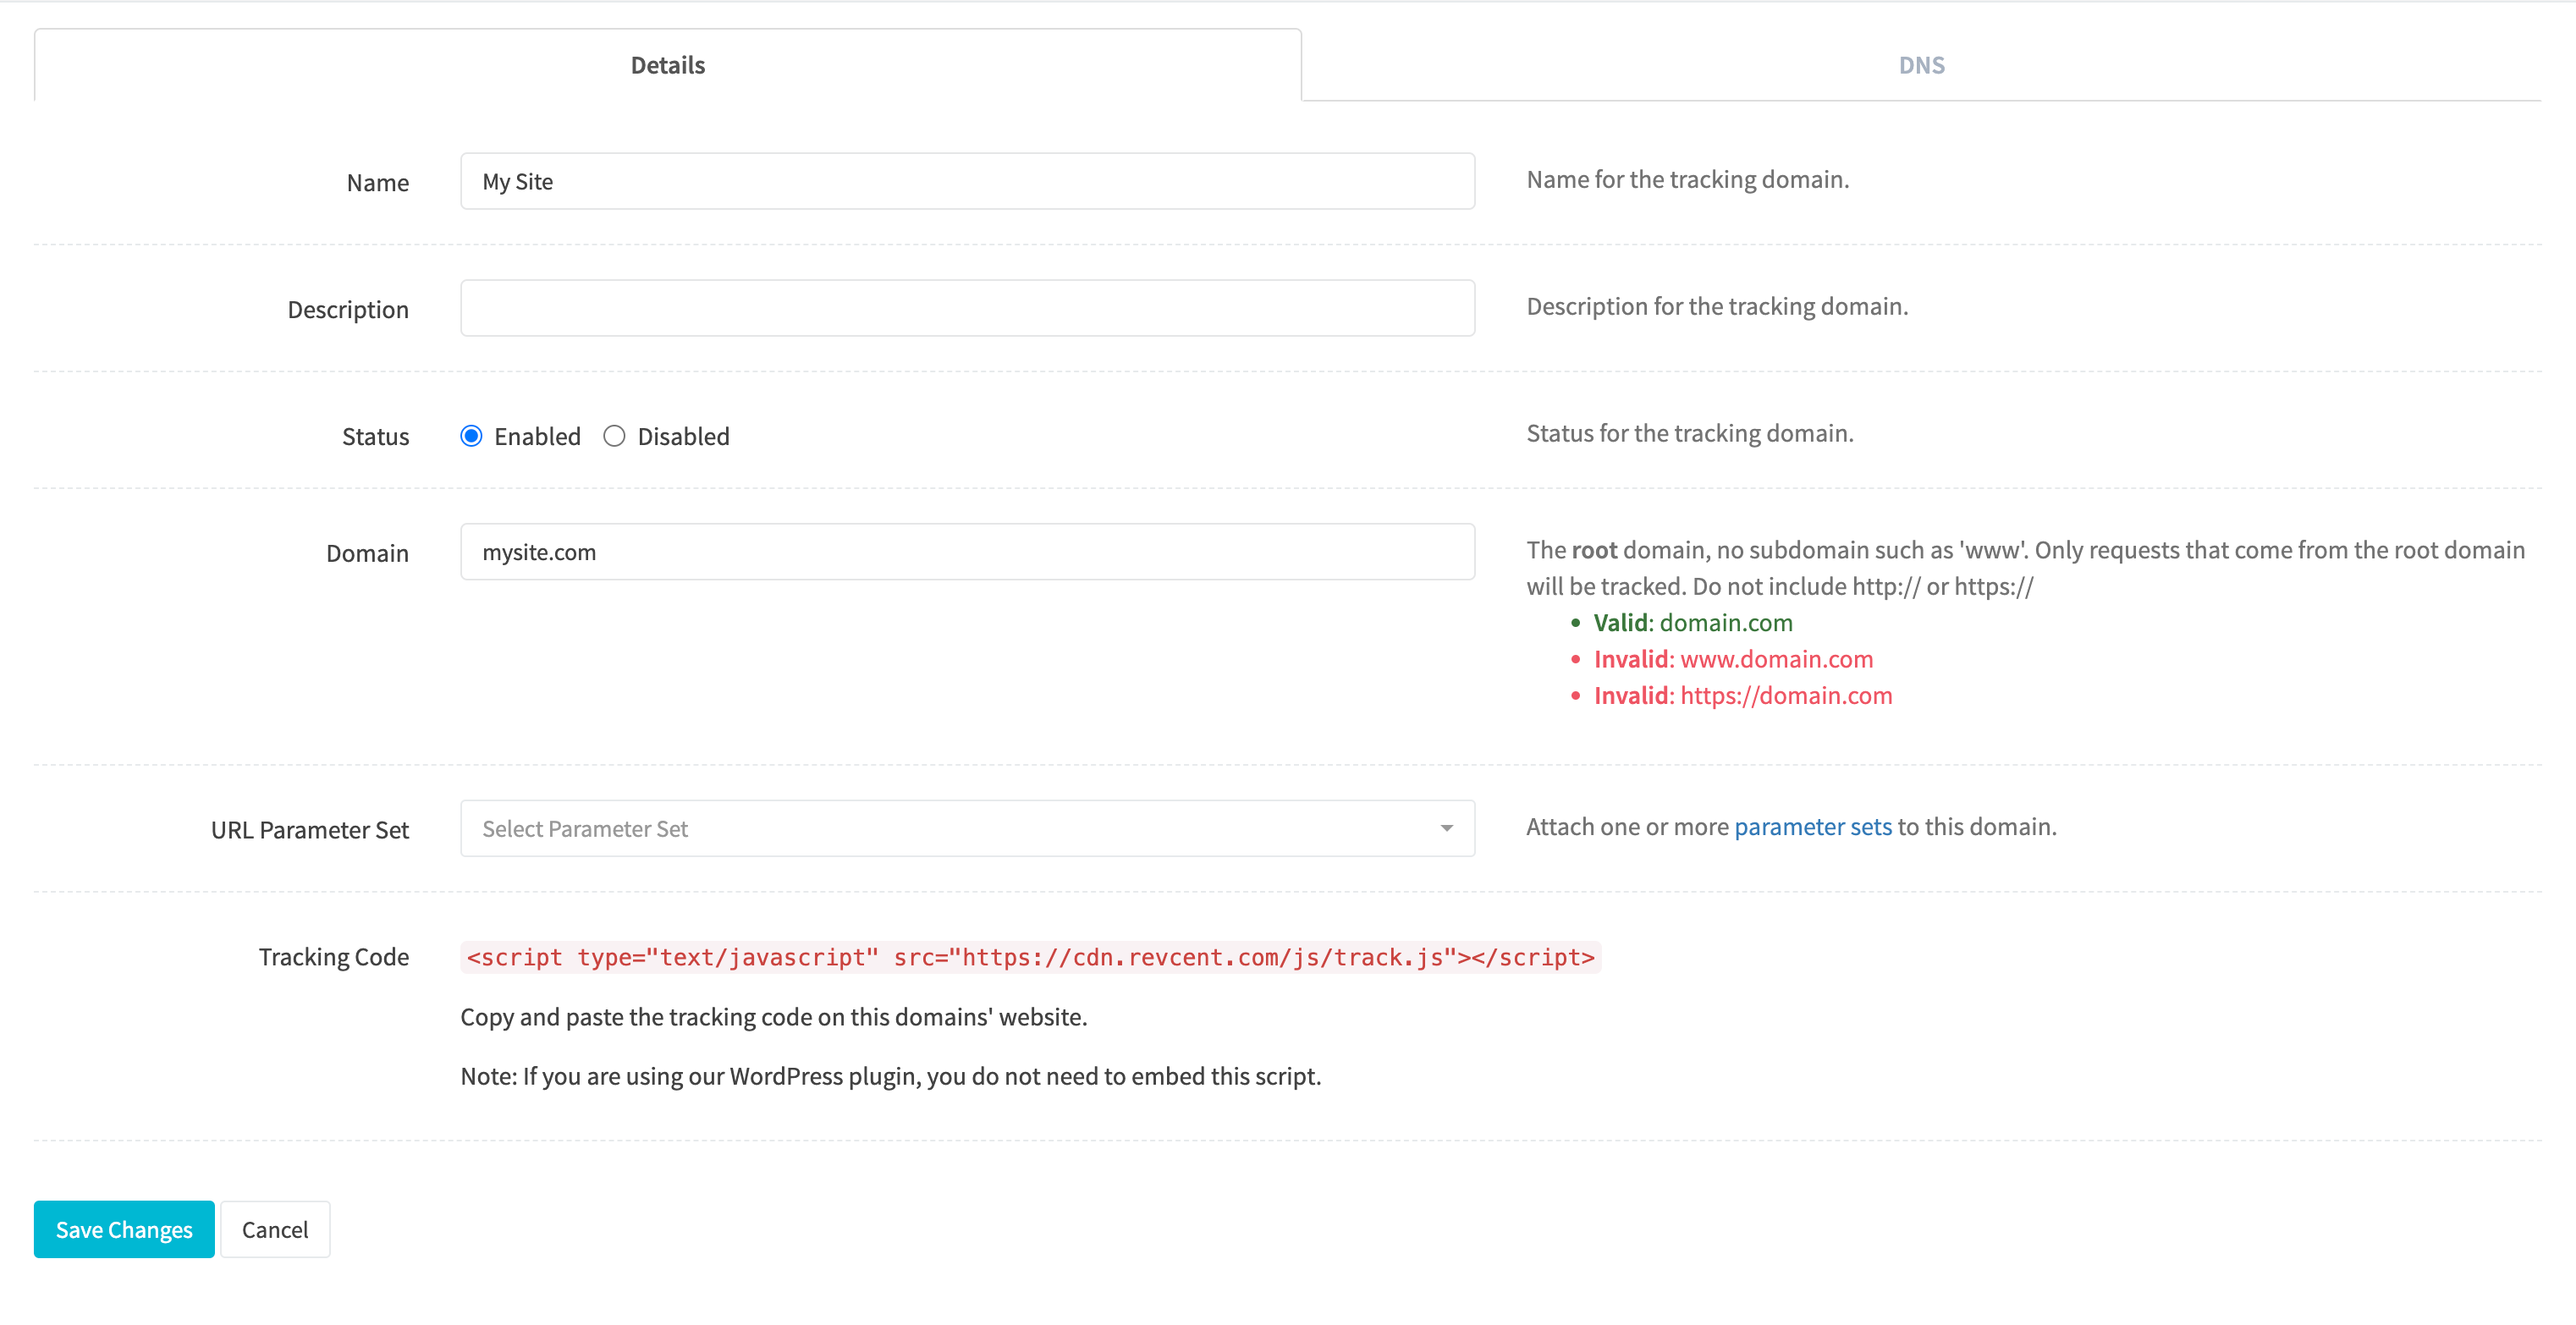Select the Enabled status radio button
The height and width of the screenshot is (1325, 2576).
pyautogui.click(x=471, y=436)
